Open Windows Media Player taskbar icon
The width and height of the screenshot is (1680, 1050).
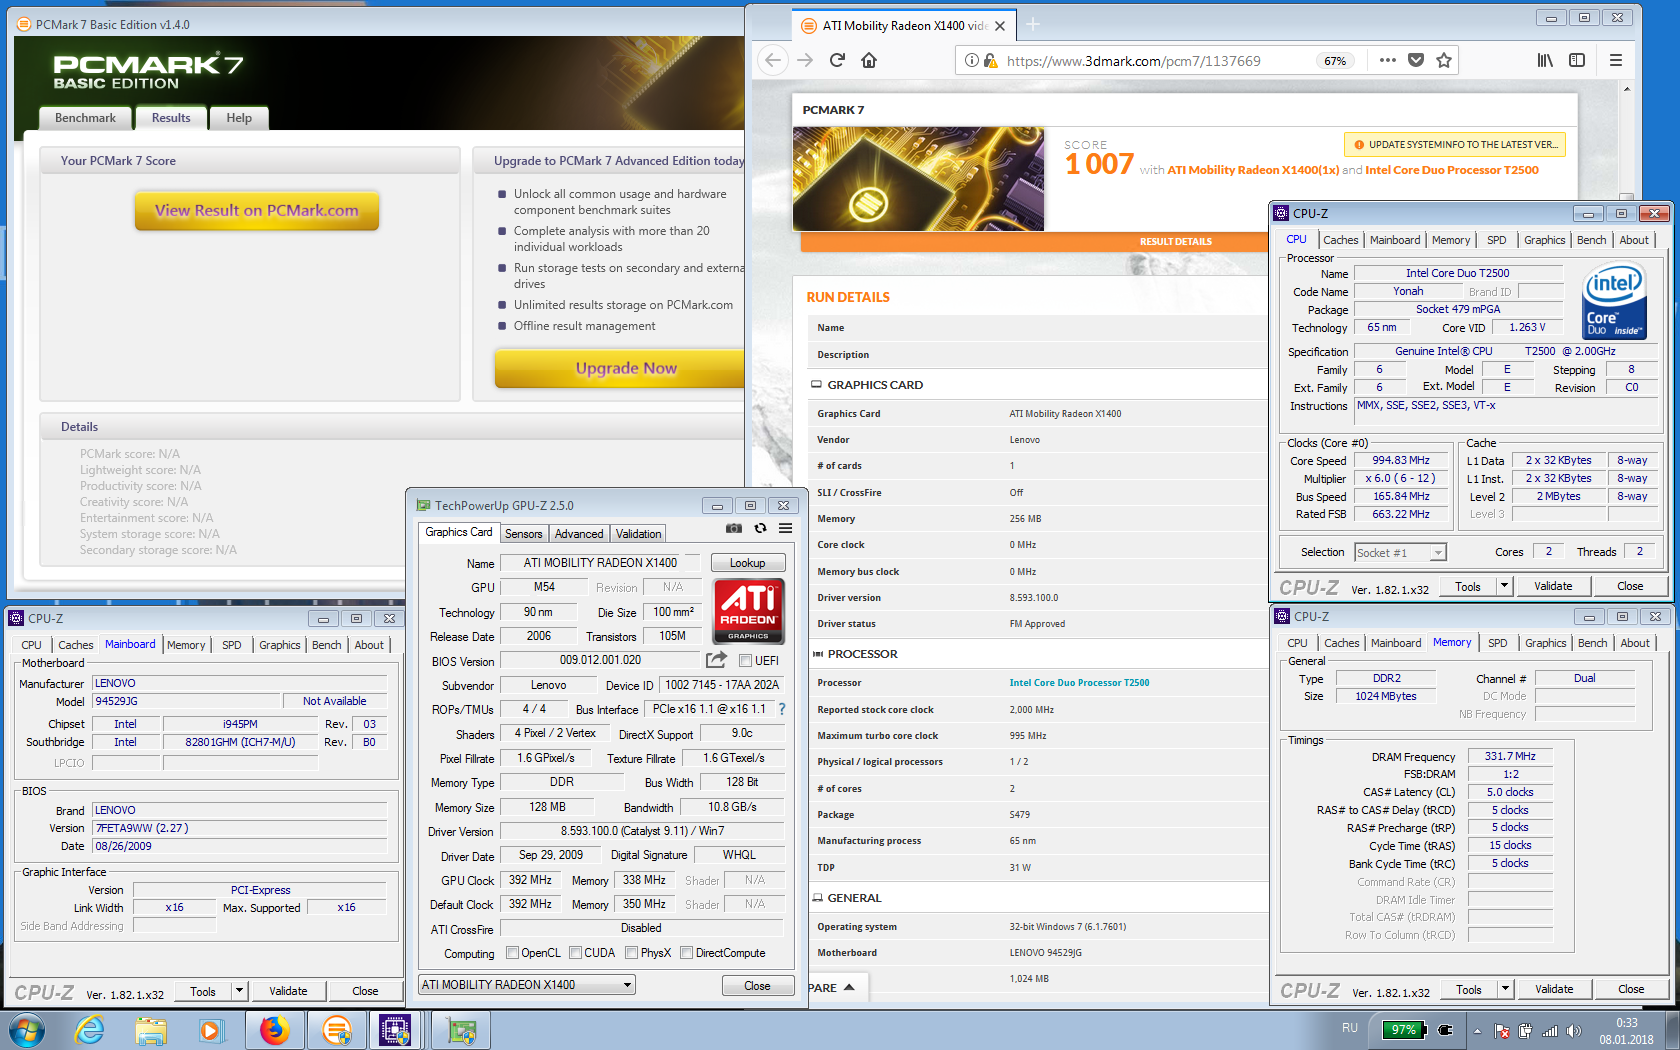coord(211,1030)
